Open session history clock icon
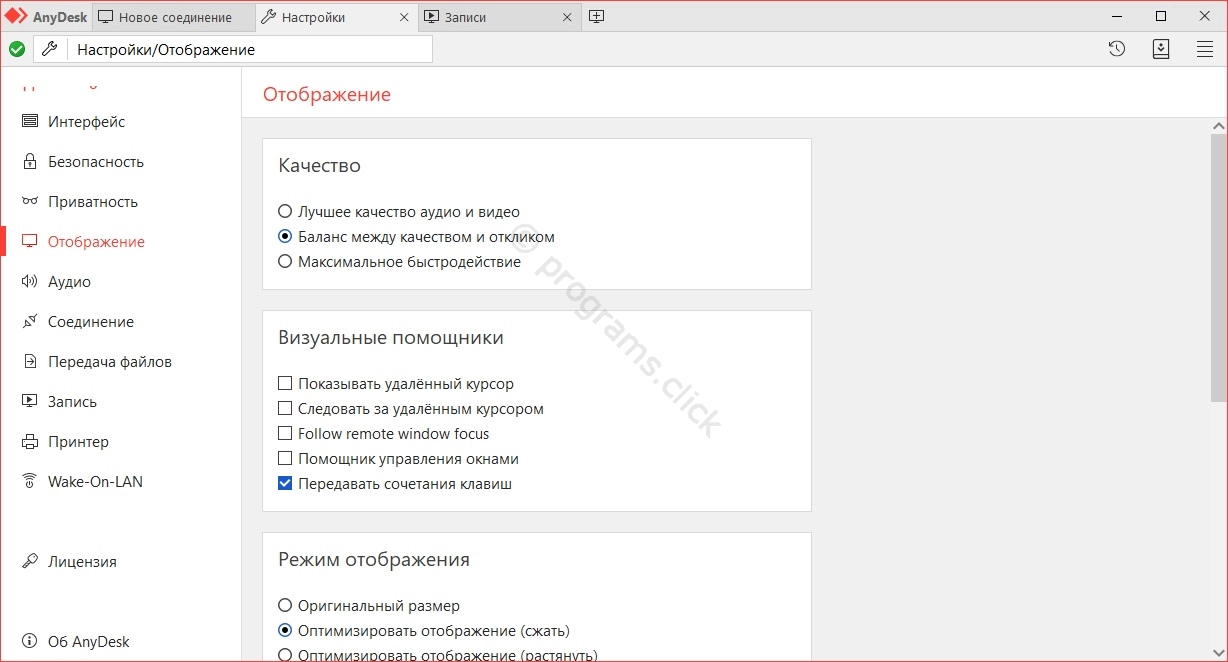This screenshot has height=662, width=1228. coord(1117,49)
